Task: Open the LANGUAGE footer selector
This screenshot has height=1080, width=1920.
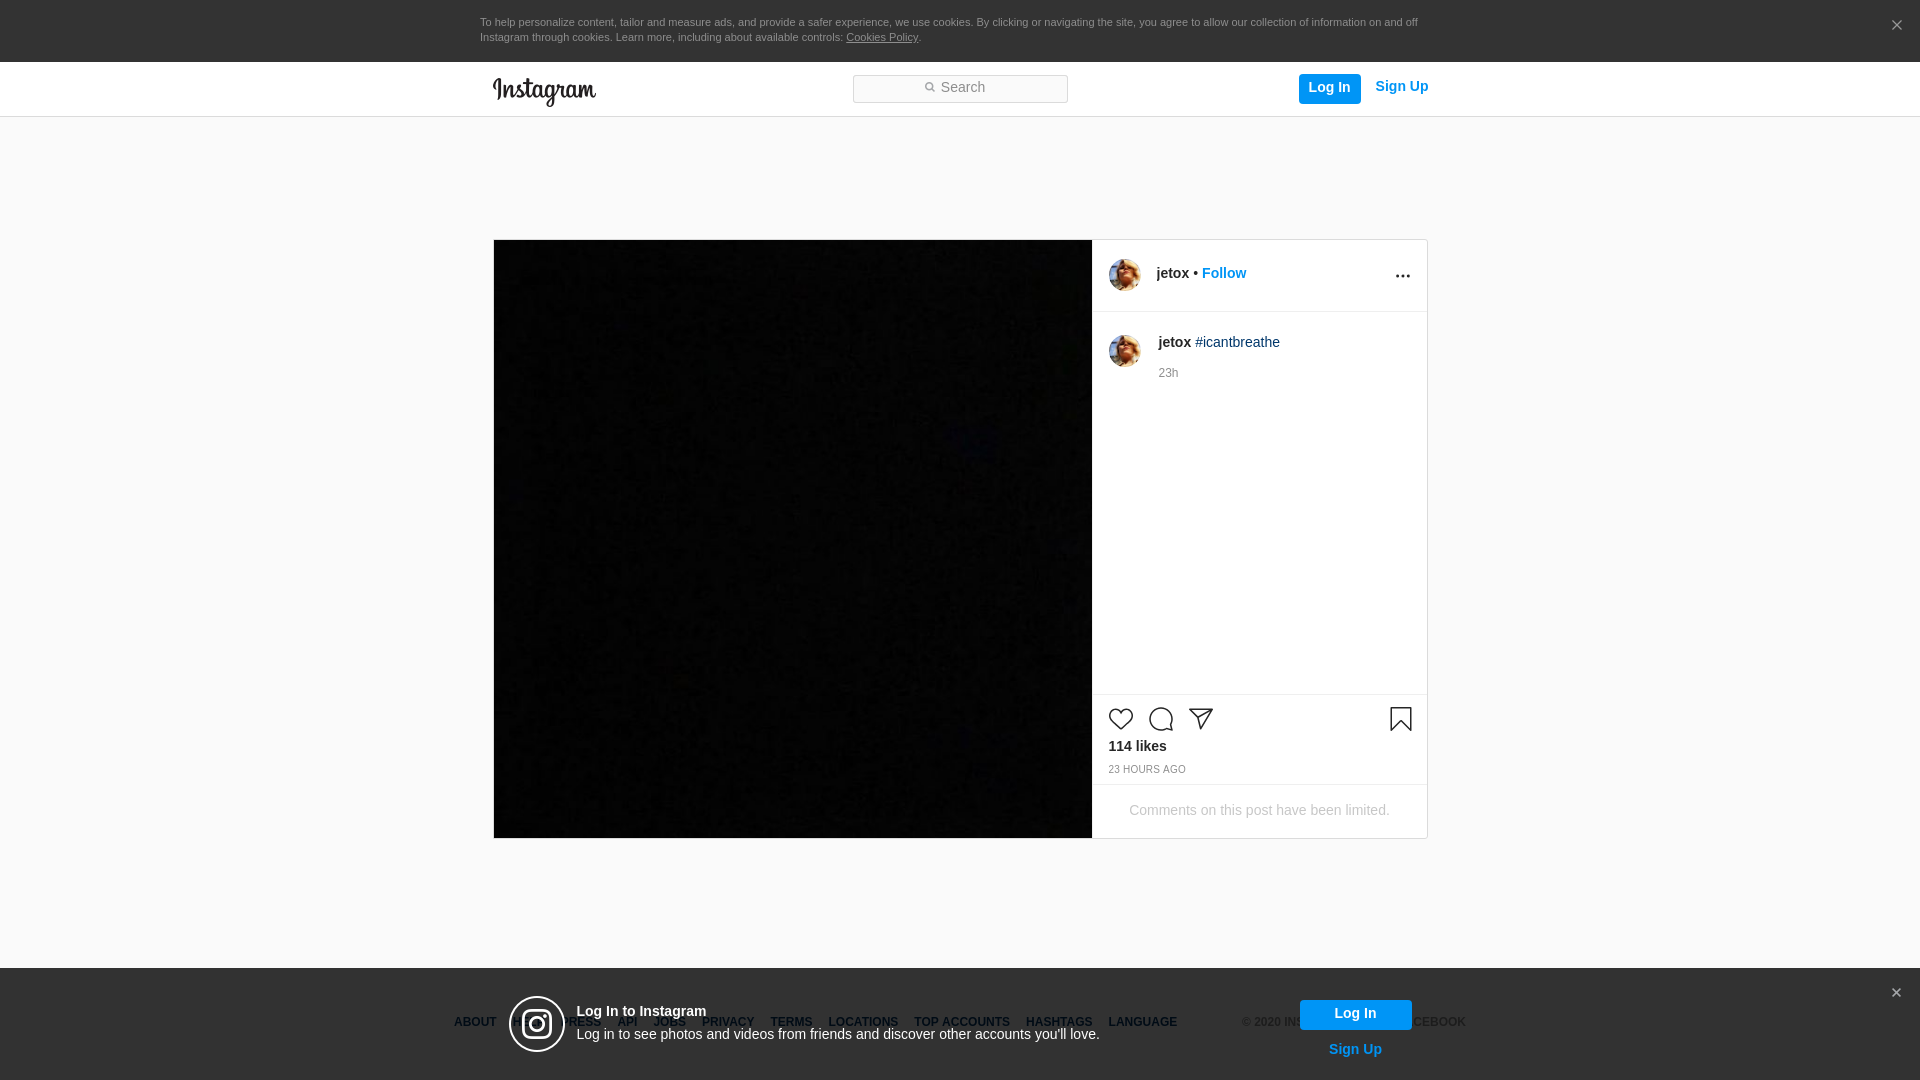Action: click(x=1142, y=1023)
